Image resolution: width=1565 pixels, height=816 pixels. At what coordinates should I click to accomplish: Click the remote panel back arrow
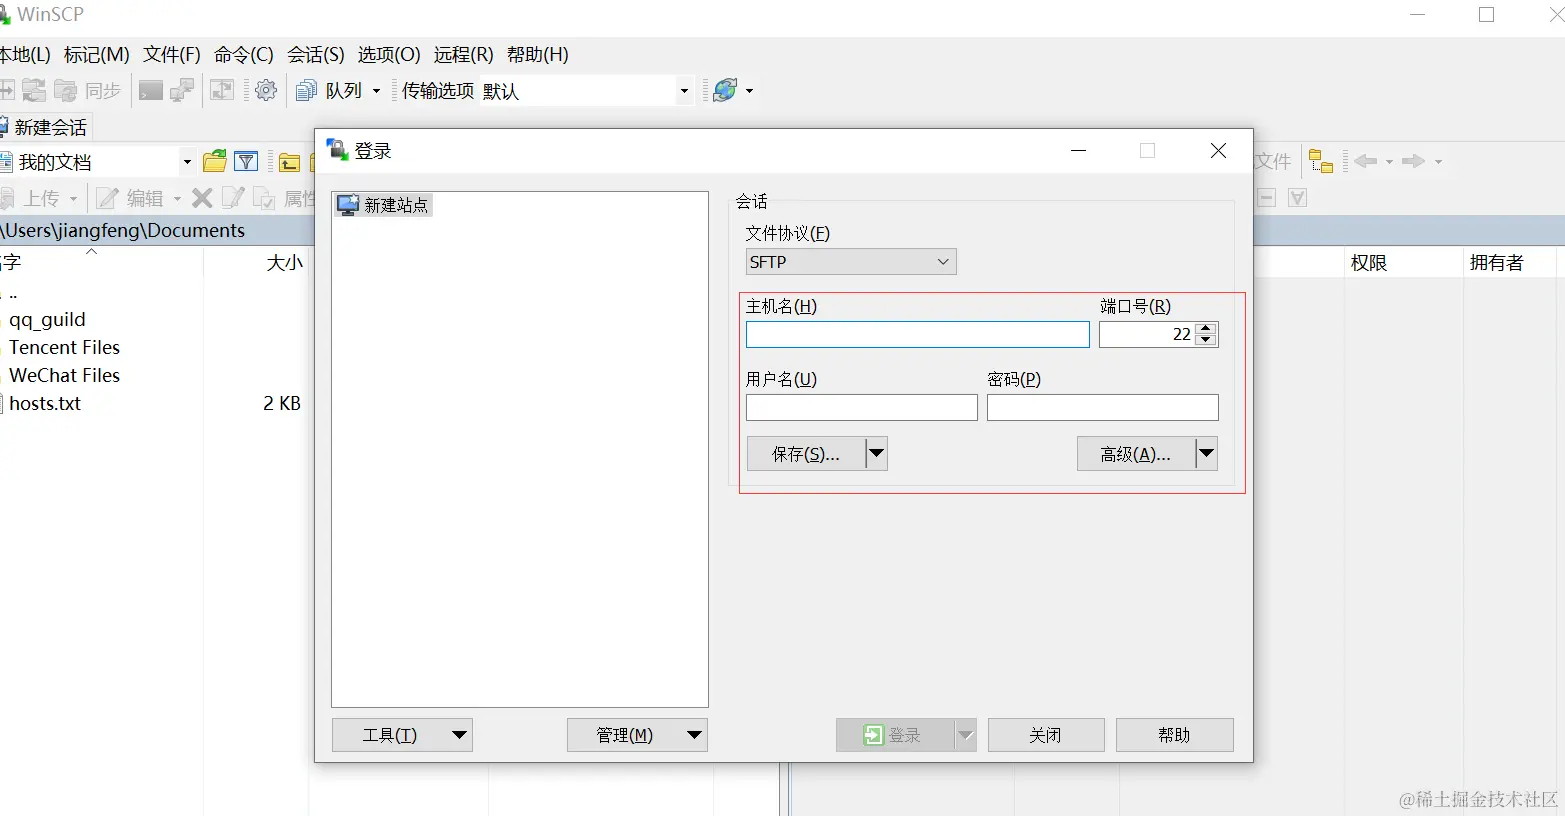coord(1366,161)
